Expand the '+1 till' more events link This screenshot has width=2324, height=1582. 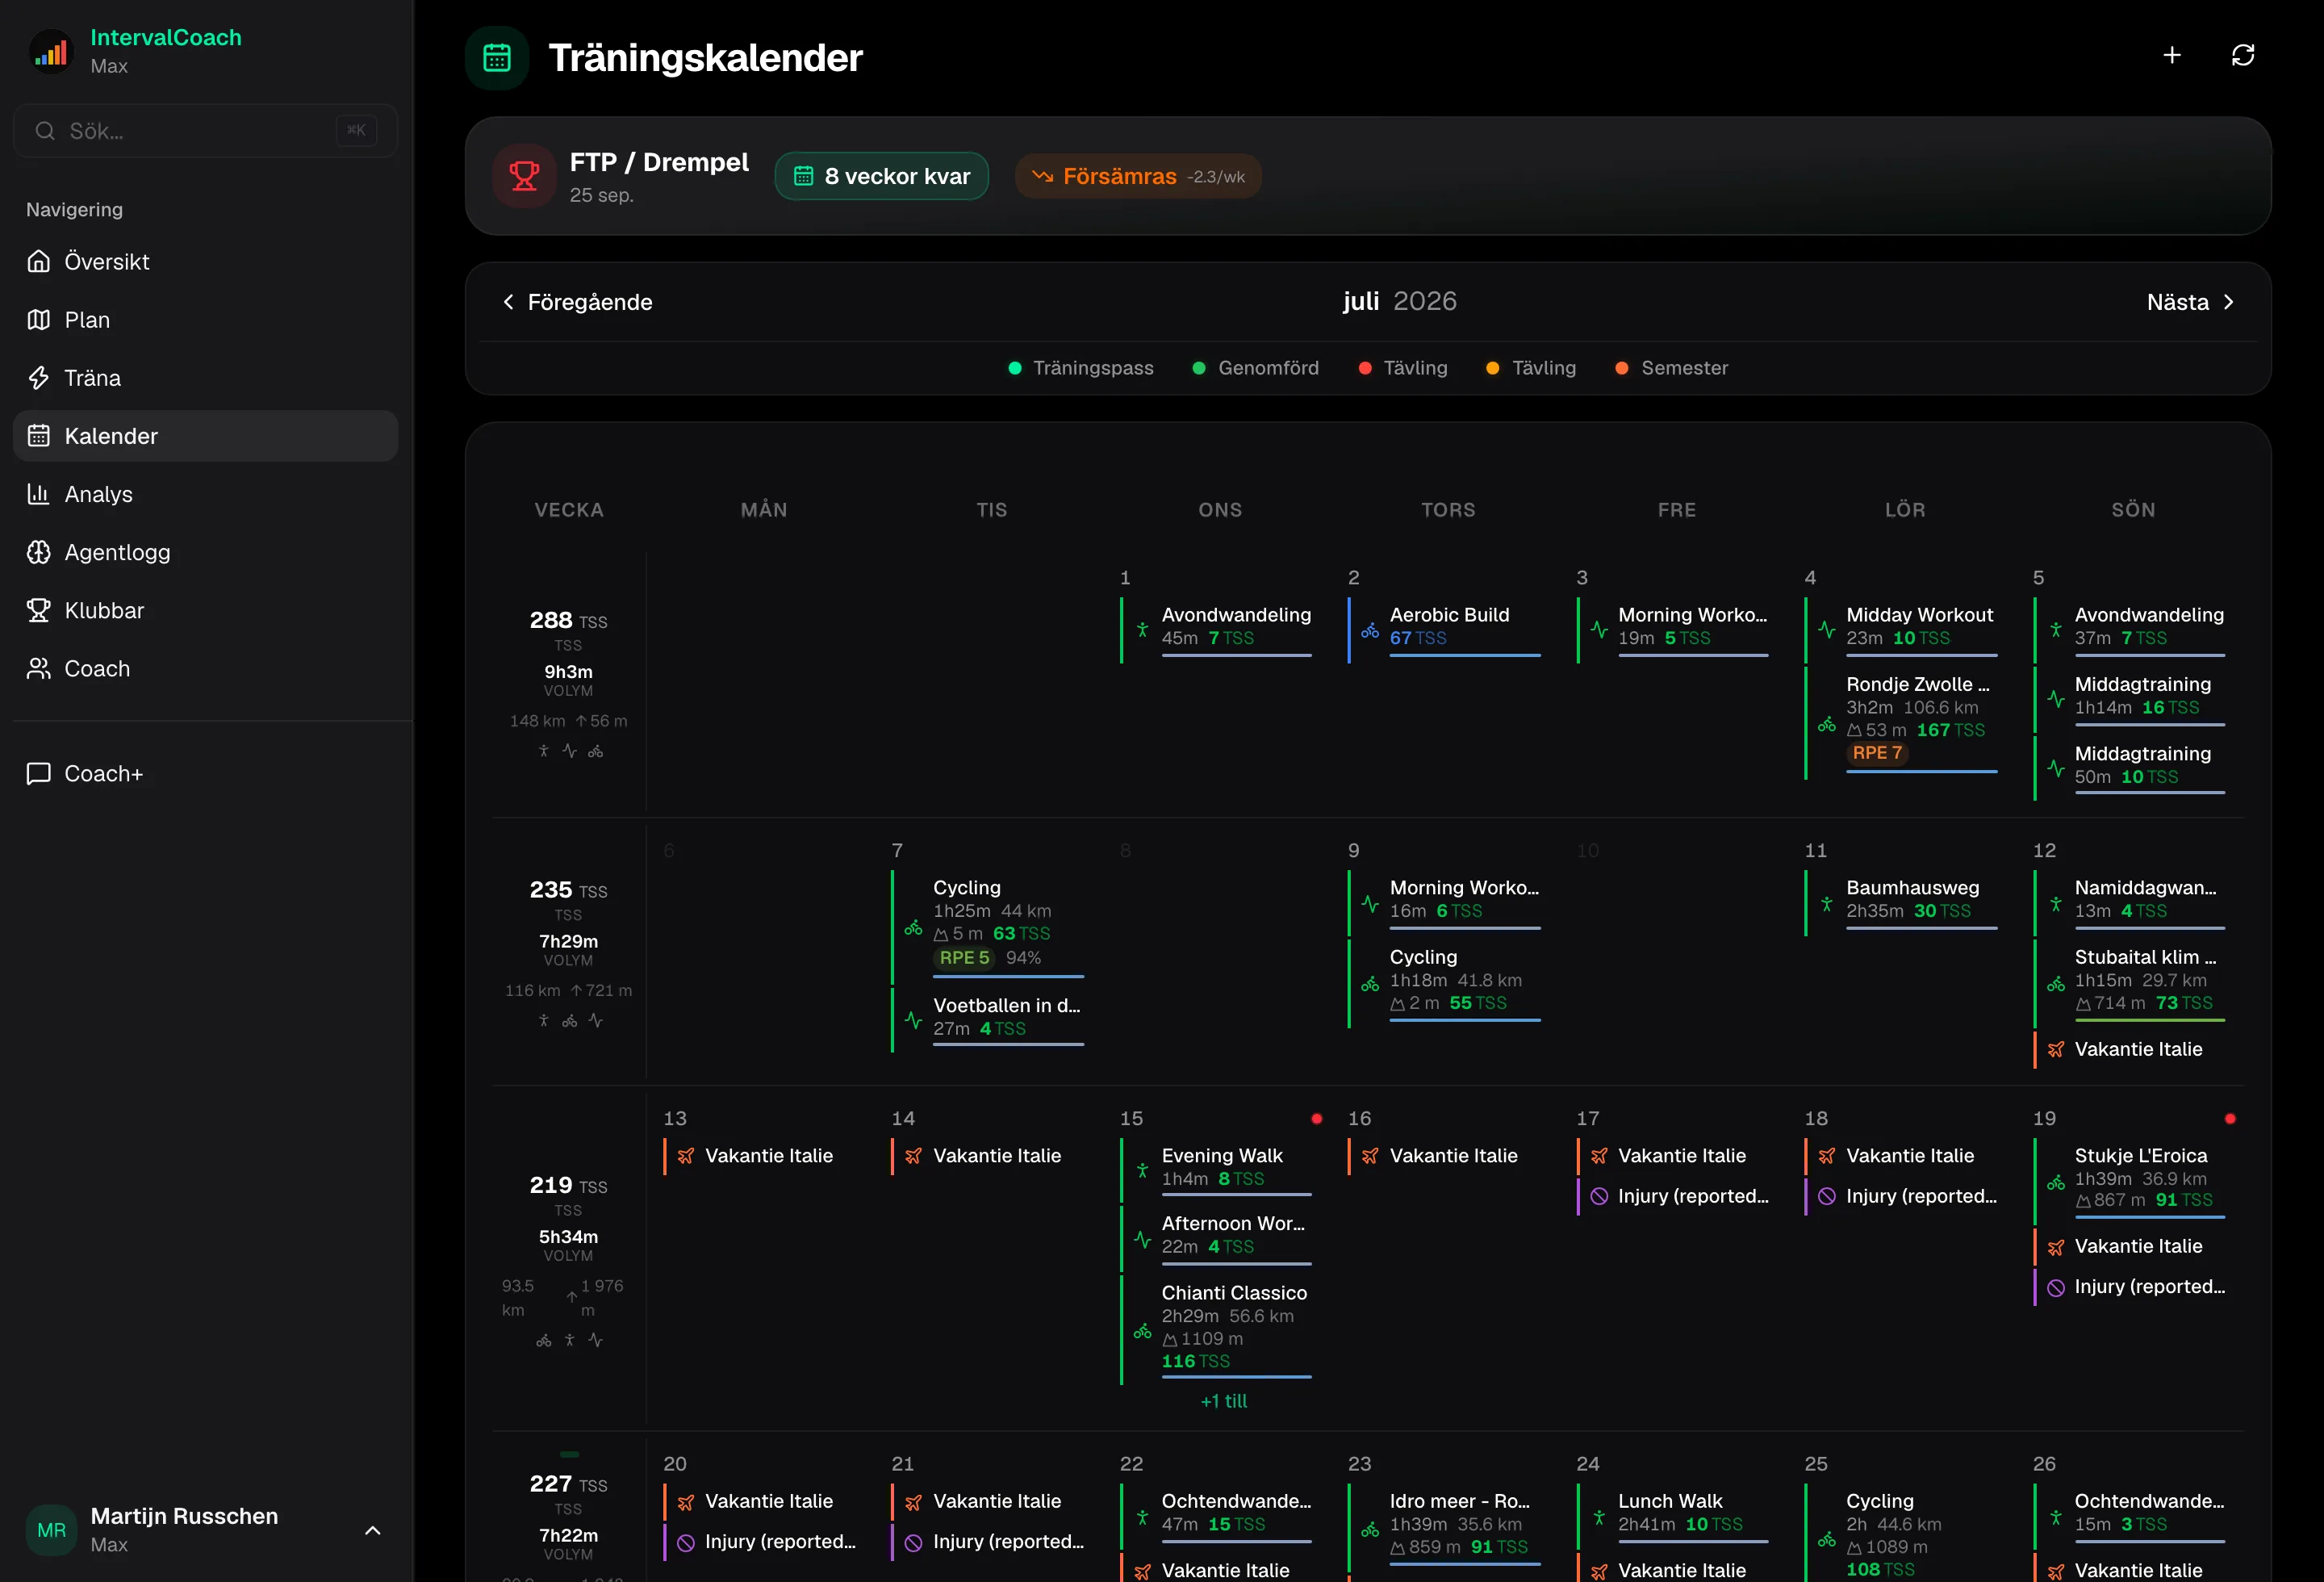click(1224, 1401)
